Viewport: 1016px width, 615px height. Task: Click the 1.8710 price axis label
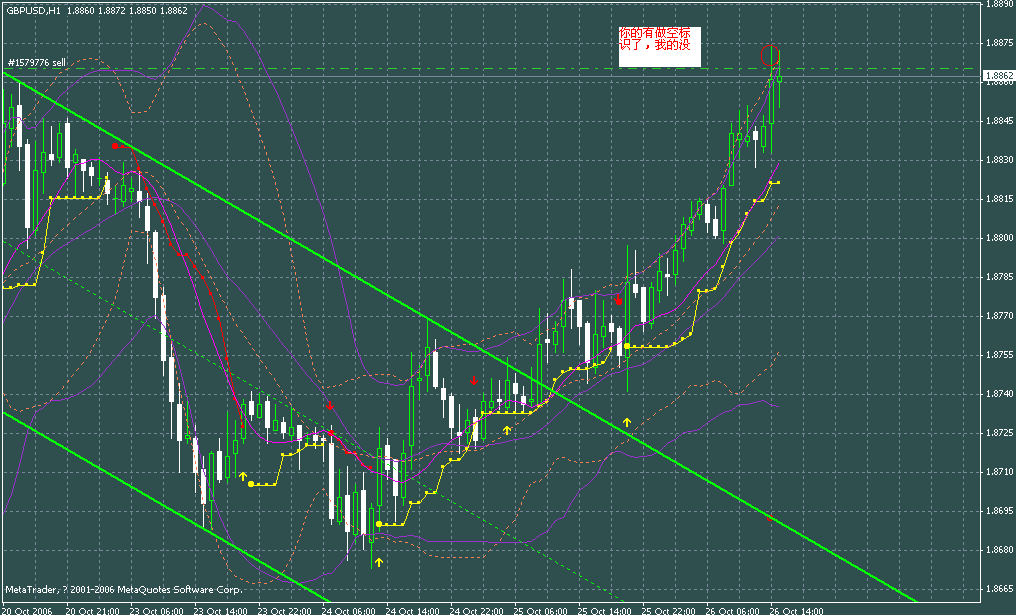pos(999,472)
